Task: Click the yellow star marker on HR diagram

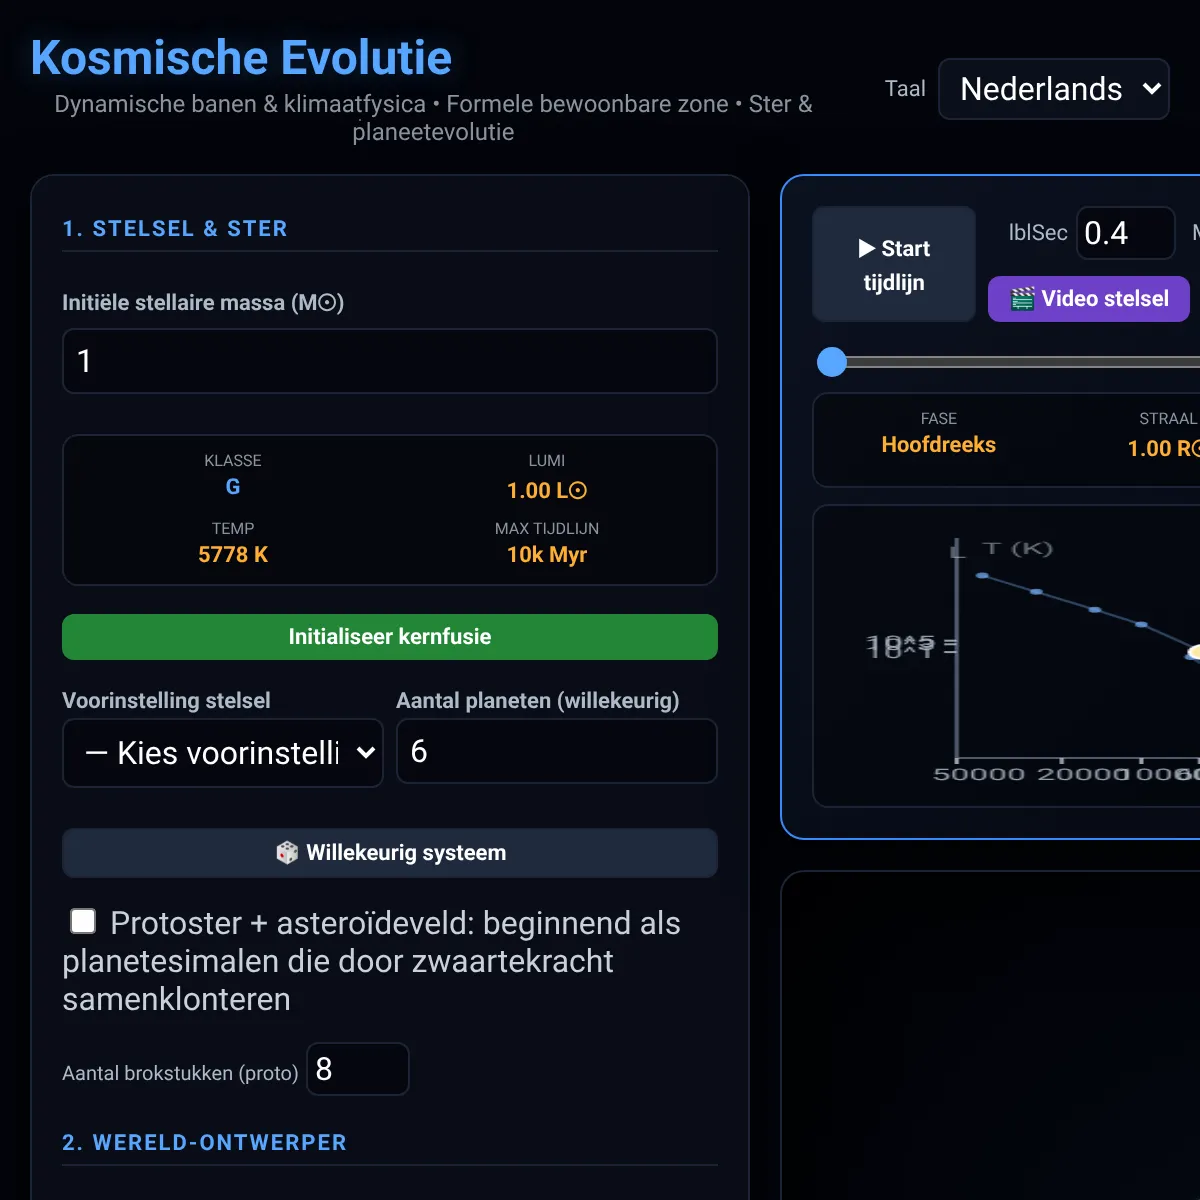Action: pos(1195,652)
